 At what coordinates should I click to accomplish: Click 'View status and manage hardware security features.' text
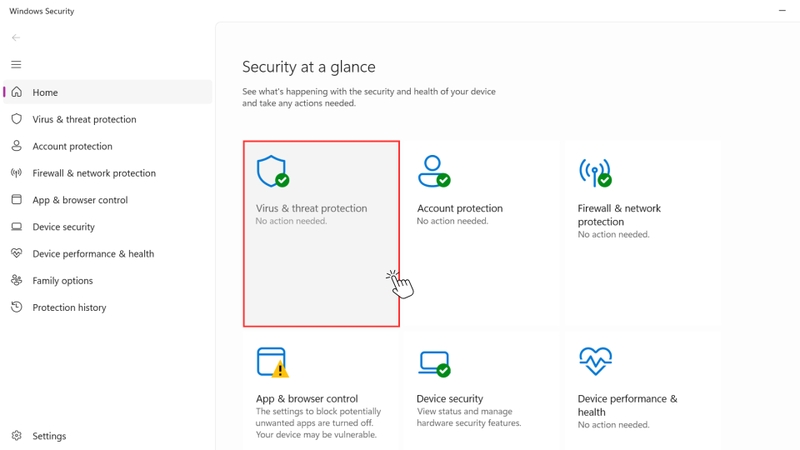click(469, 417)
